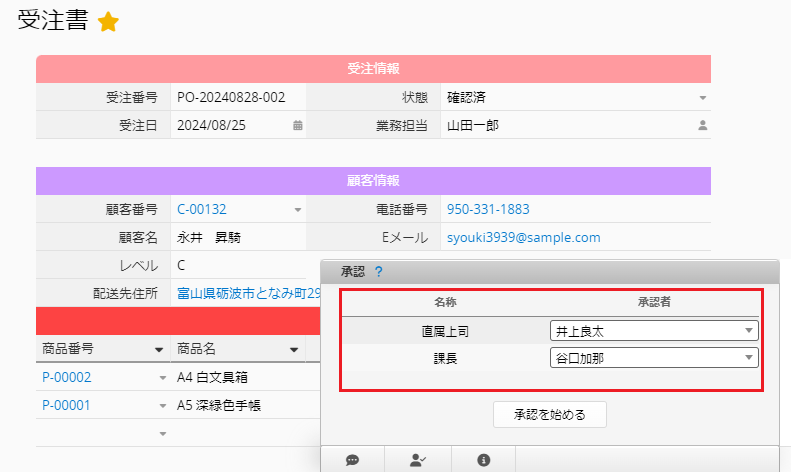Click the phone number 950-331-1883 link
This screenshot has width=791, height=472.
pyautogui.click(x=488, y=210)
